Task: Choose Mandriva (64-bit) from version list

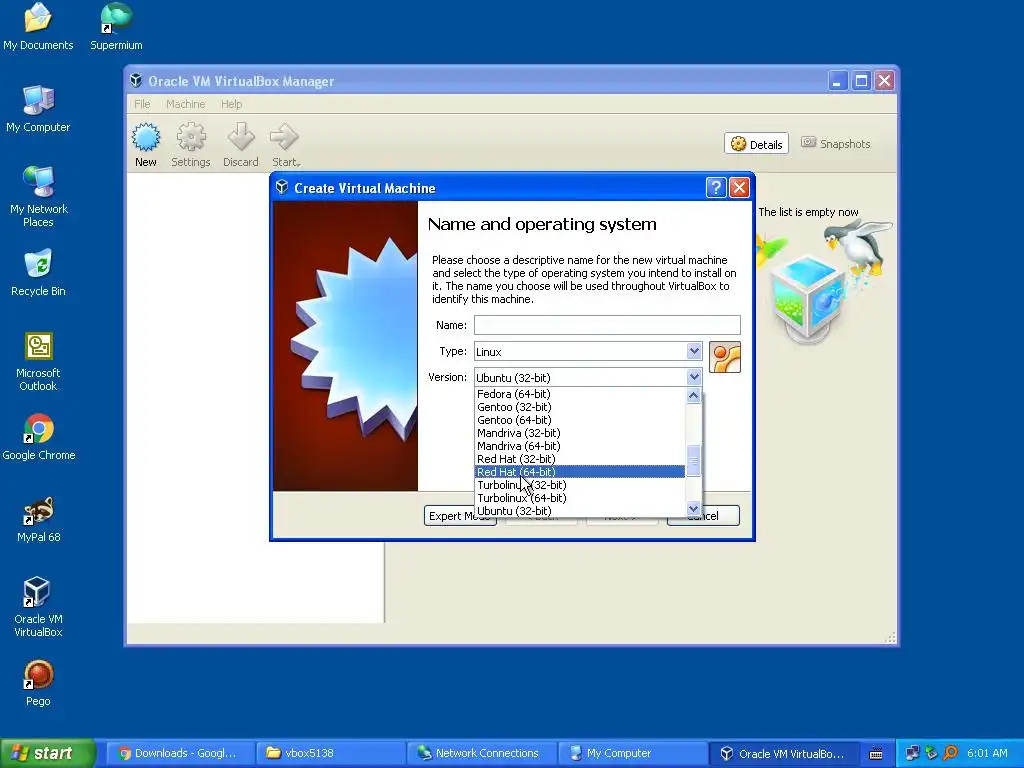Action: click(x=579, y=446)
